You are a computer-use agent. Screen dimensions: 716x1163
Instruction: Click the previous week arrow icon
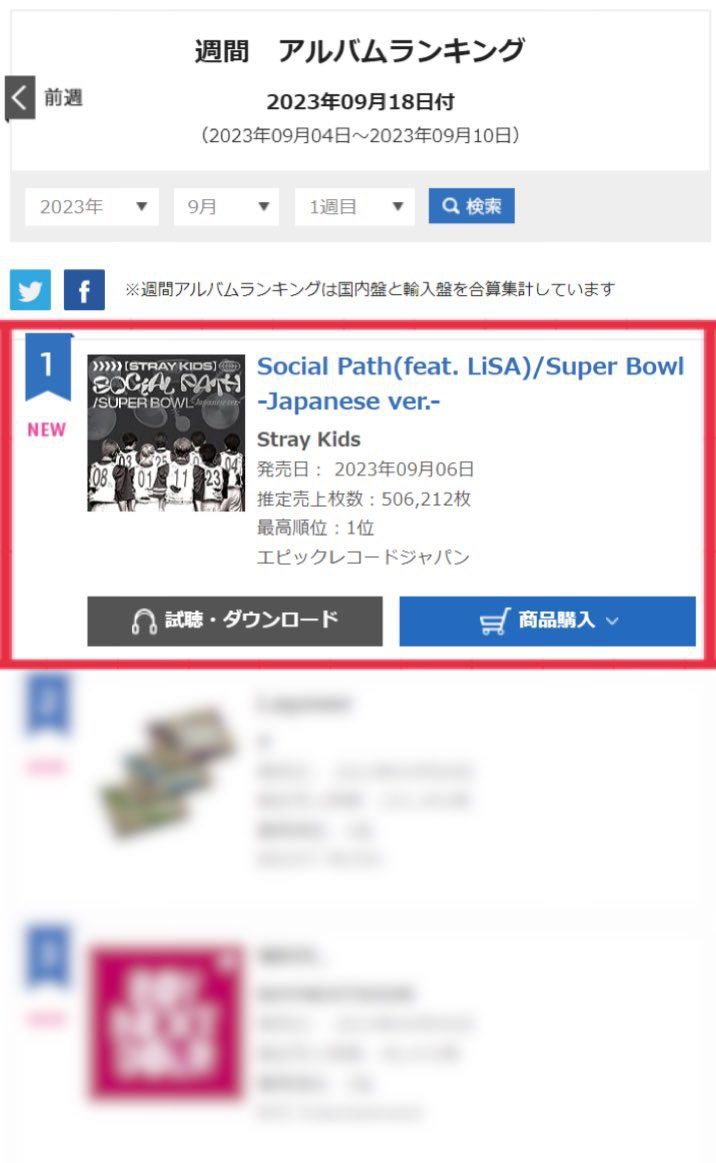point(20,98)
